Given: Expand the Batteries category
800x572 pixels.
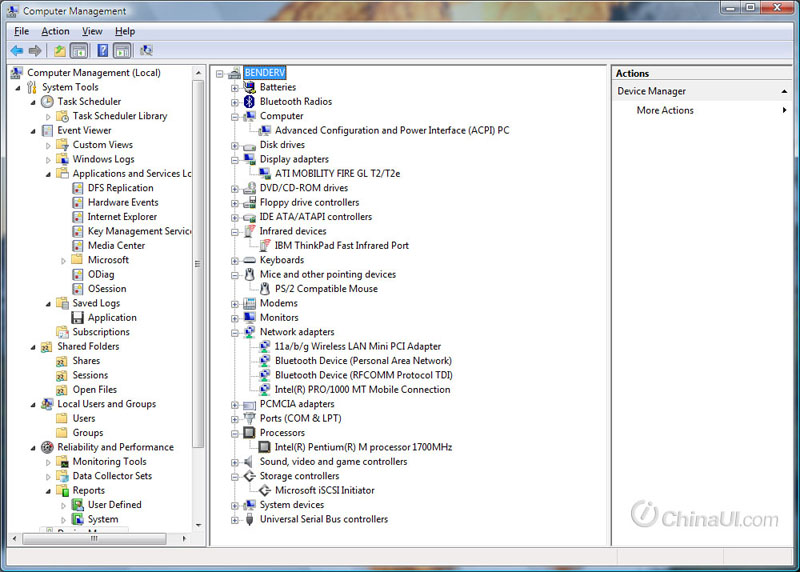Looking at the screenshot, I should [235, 88].
